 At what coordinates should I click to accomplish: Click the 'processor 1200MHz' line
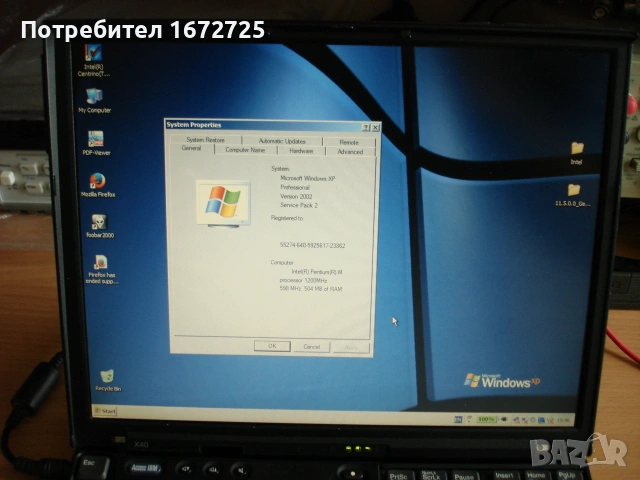coord(303,280)
